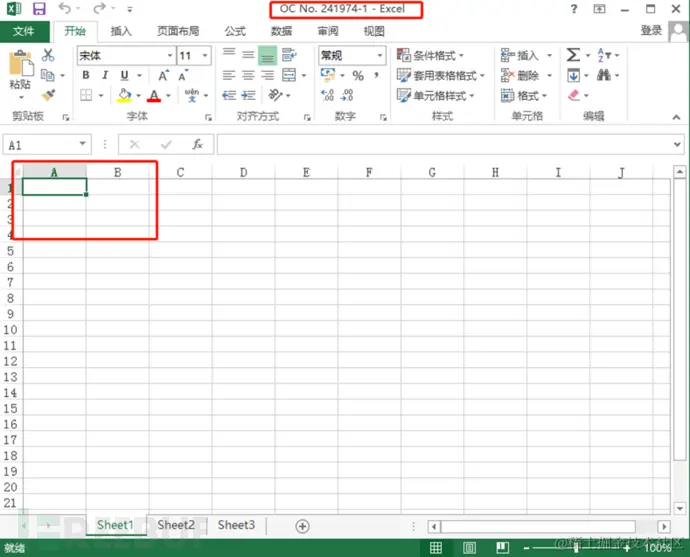
Task: Toggle top vertical alignment
Action: point(229,55)
